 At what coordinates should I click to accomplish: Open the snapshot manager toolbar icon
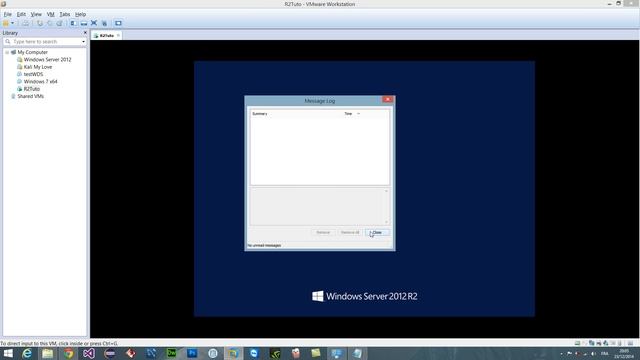pyautogui.click(x=60, y=23)
